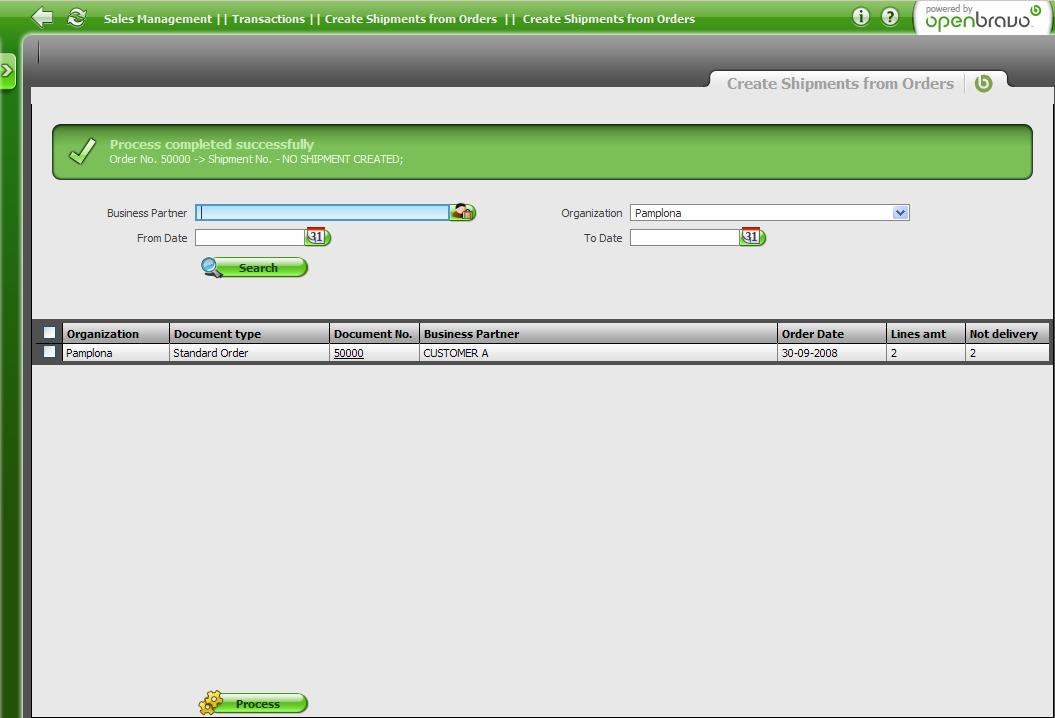Image resolution: width=1055 pixels, height=718 pixels.
Task: Open the To Date calendar icon
Action: tap(752, 237)
